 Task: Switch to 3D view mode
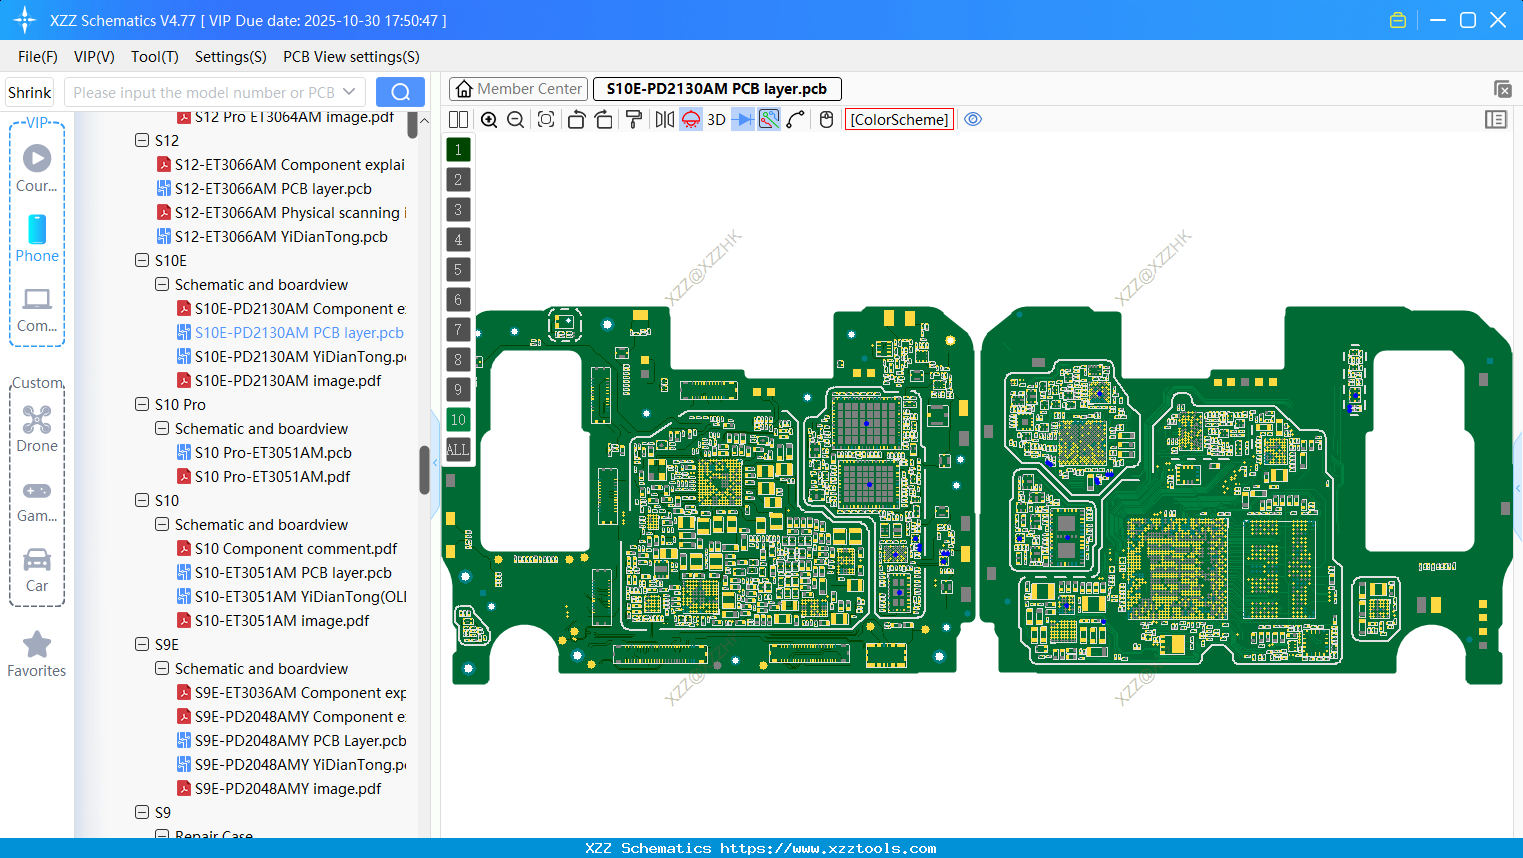715,119
